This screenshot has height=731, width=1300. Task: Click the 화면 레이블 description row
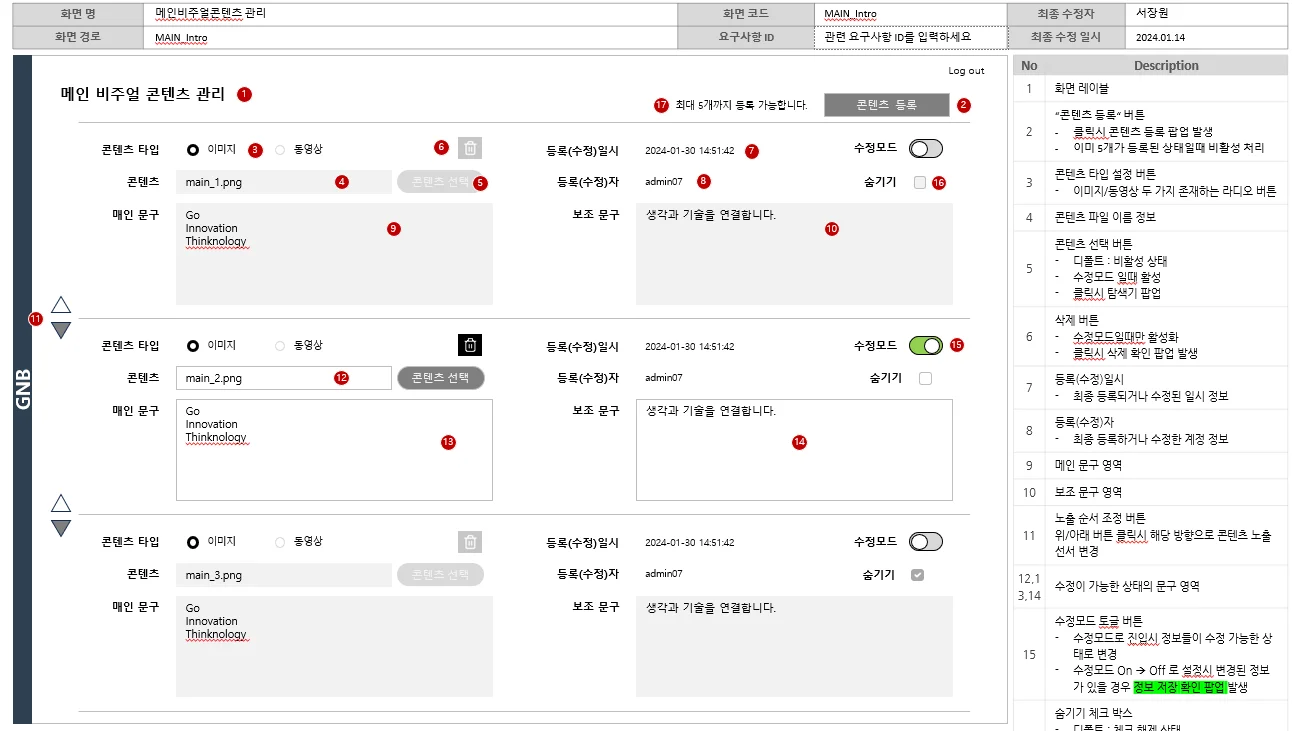coord(1151,88)
